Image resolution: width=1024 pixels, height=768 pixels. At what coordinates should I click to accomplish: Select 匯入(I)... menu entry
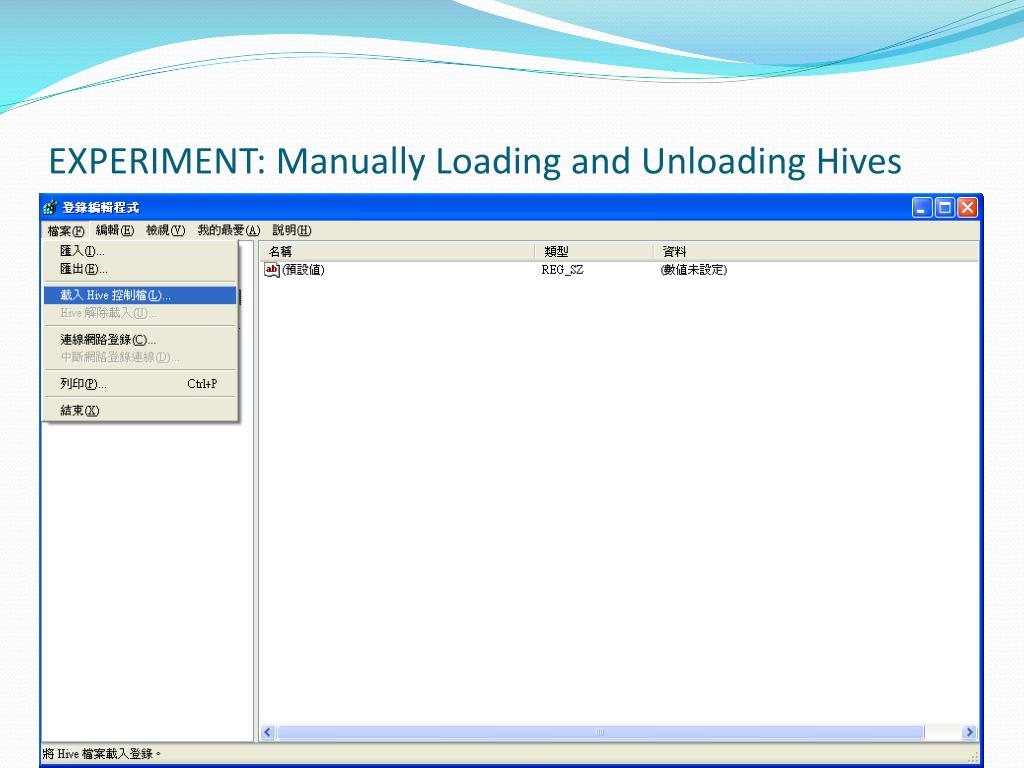83,251
